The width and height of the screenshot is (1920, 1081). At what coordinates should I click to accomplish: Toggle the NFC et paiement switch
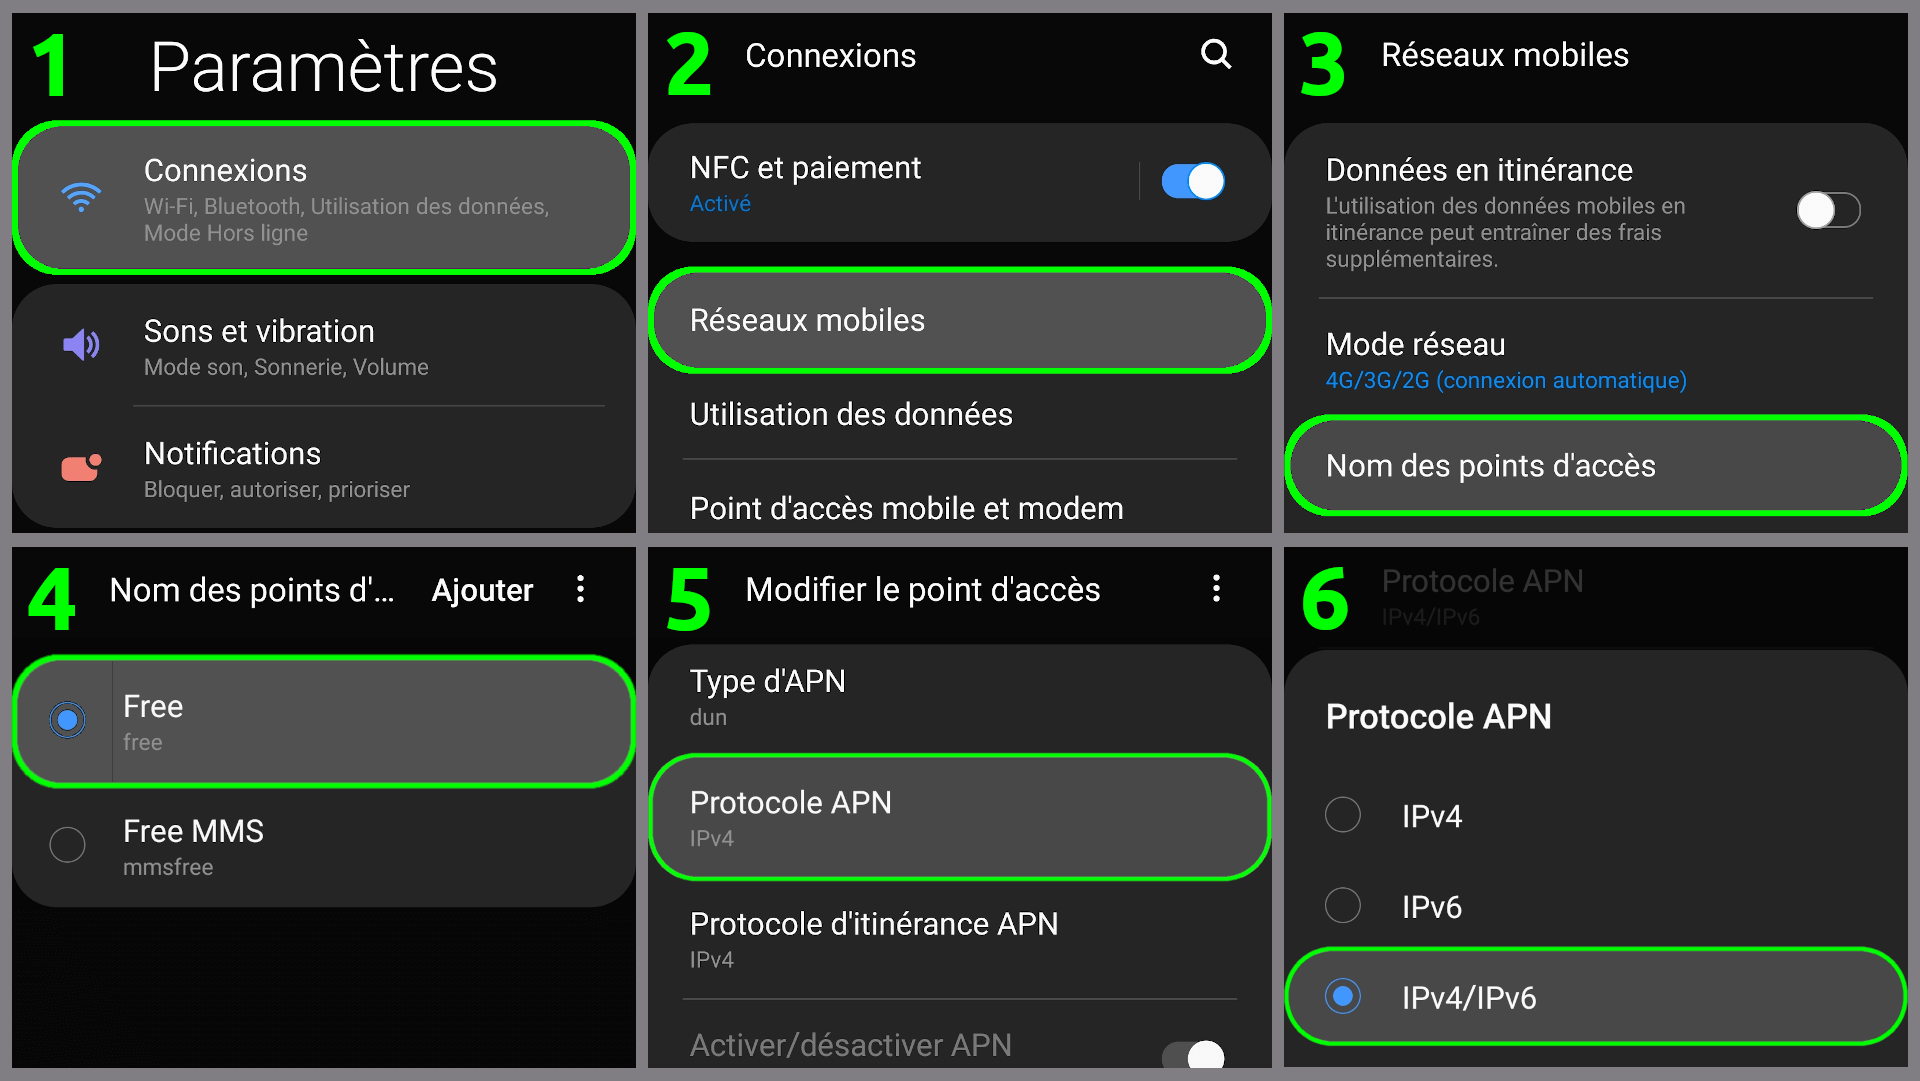[x=1192, y=182]
